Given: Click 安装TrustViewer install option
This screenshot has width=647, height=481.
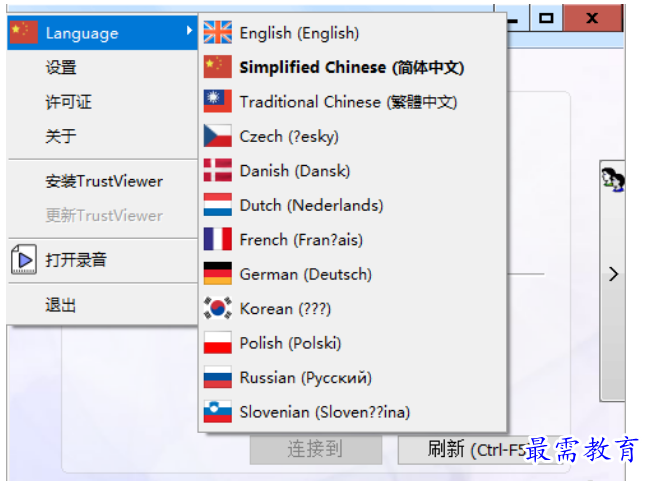Looking at the screenshot, I should coord(103,181).
